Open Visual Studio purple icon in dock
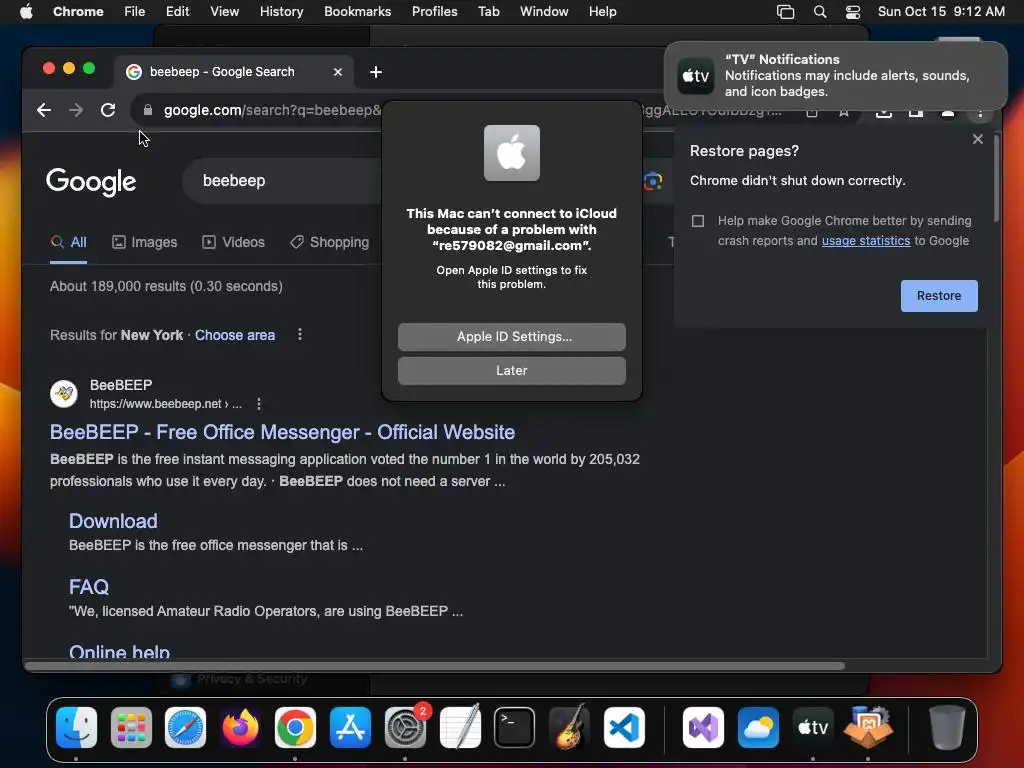This screenshot has height=768, width=1024. 703,728
